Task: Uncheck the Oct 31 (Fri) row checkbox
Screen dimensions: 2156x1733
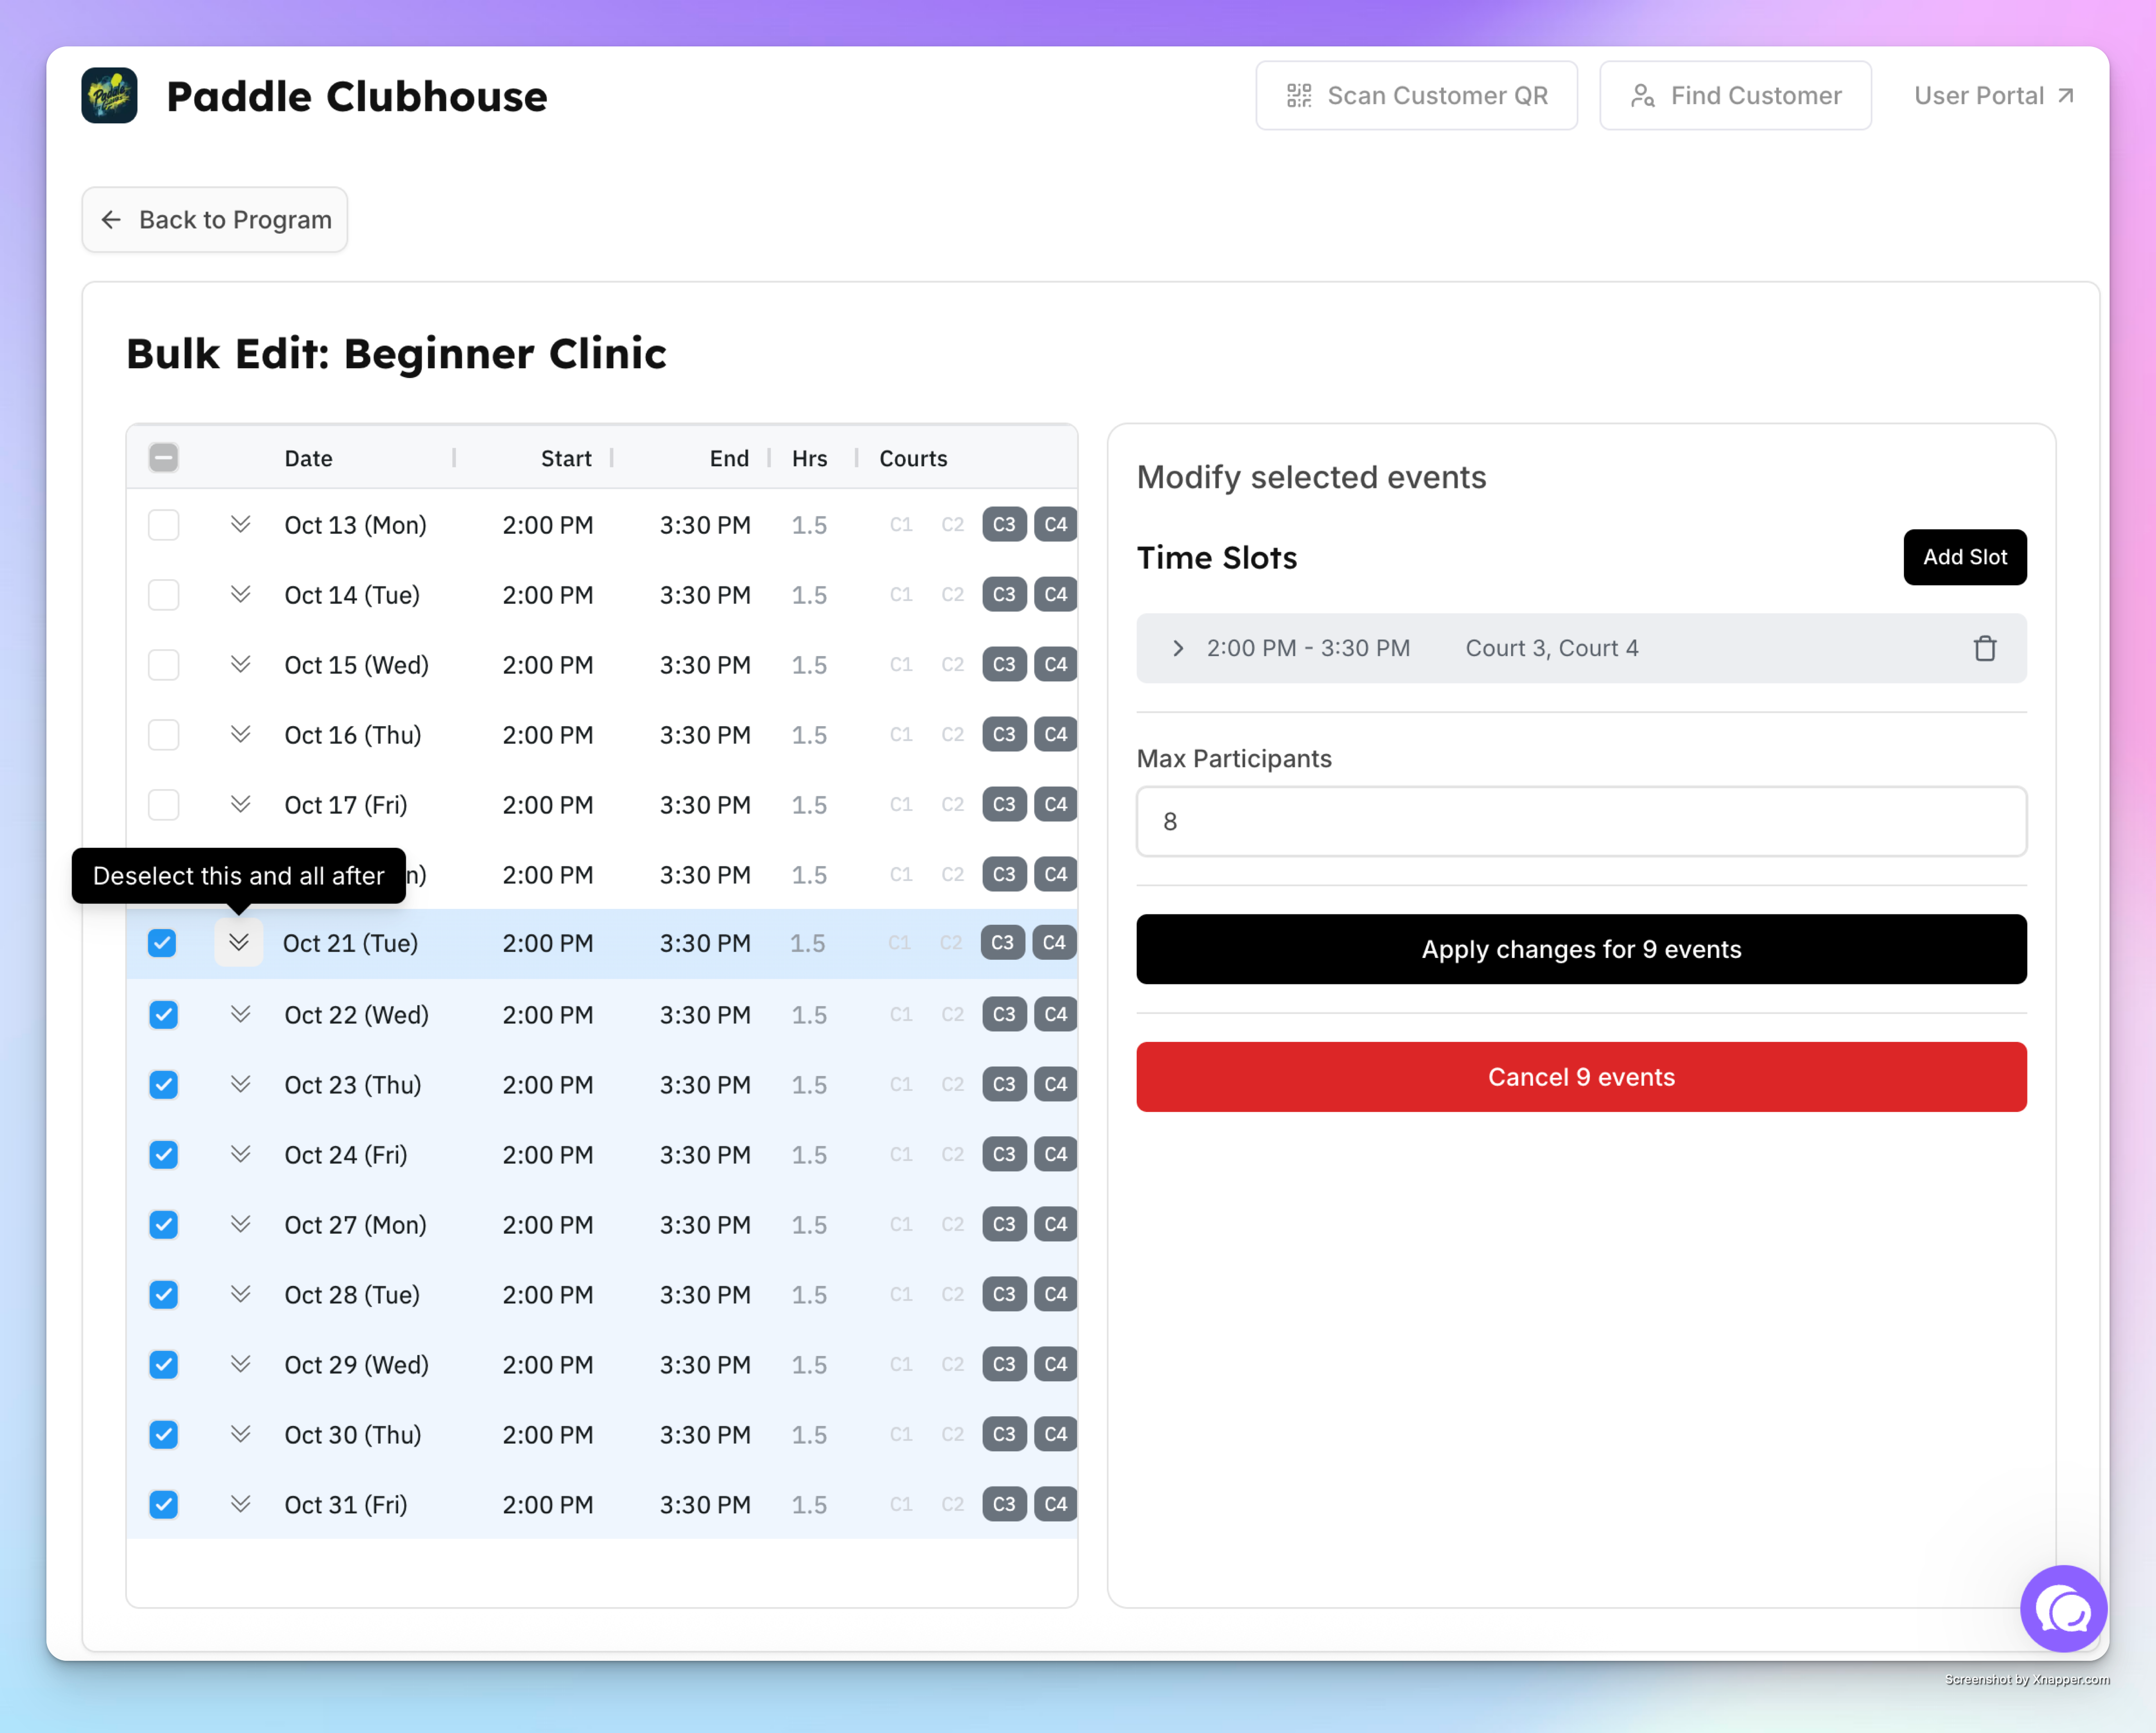Action: tap(163, 1505)
